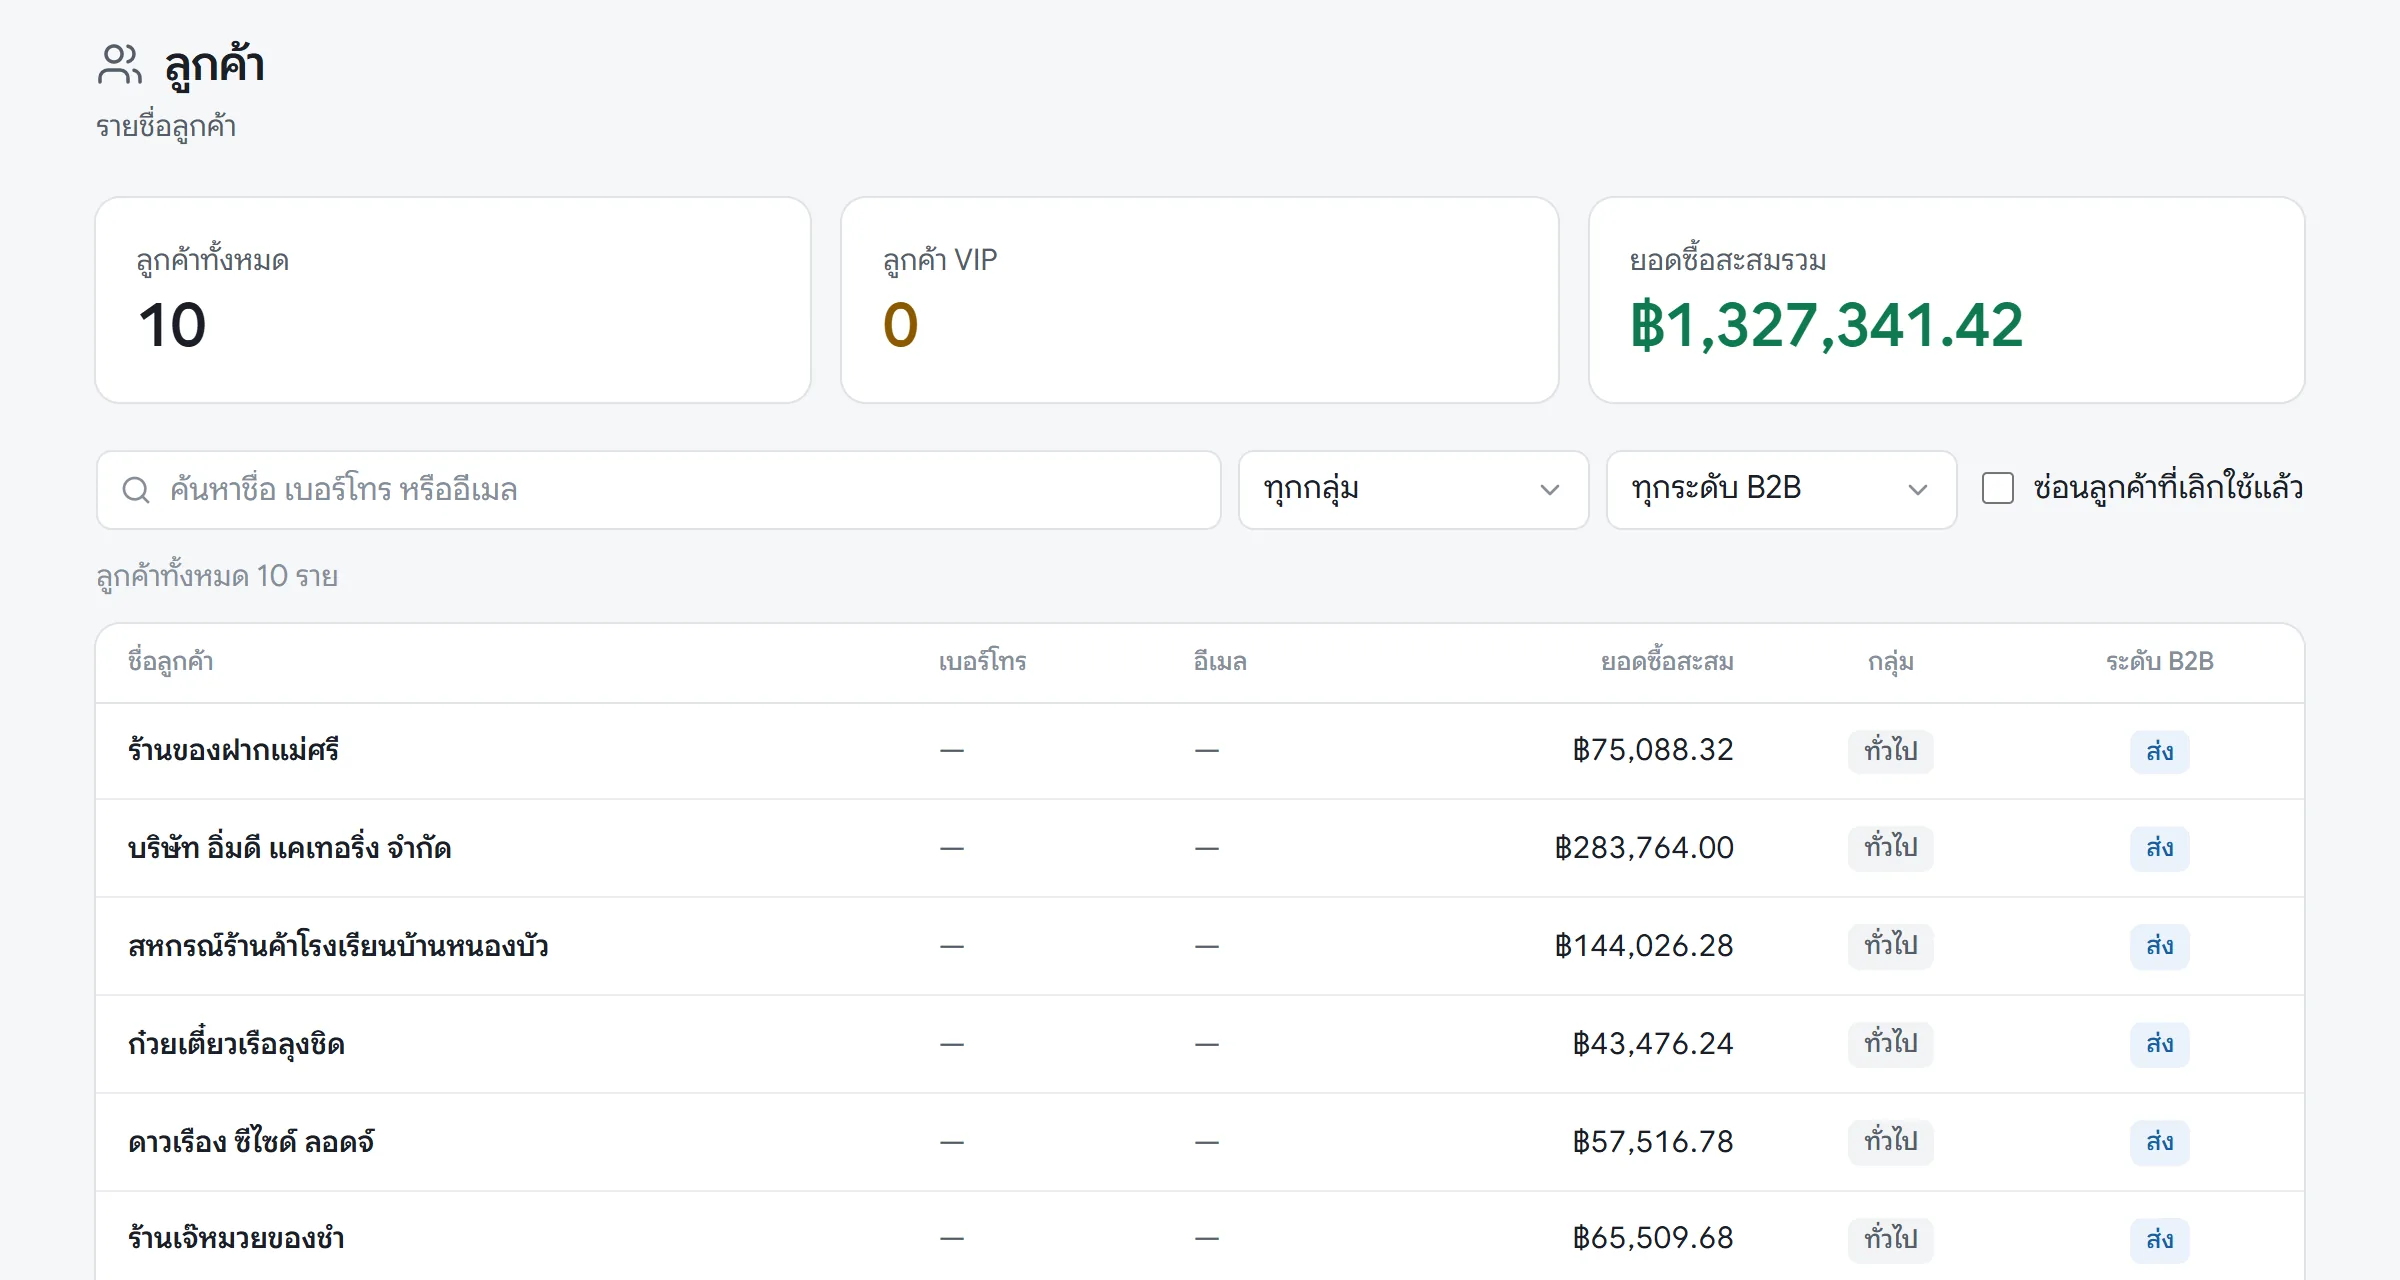The width and height of the screenshot is (2400, 1280).
Task: Open customer ร้านเจ๊หมวยของชำ
Action: [x=236, y=1238]
